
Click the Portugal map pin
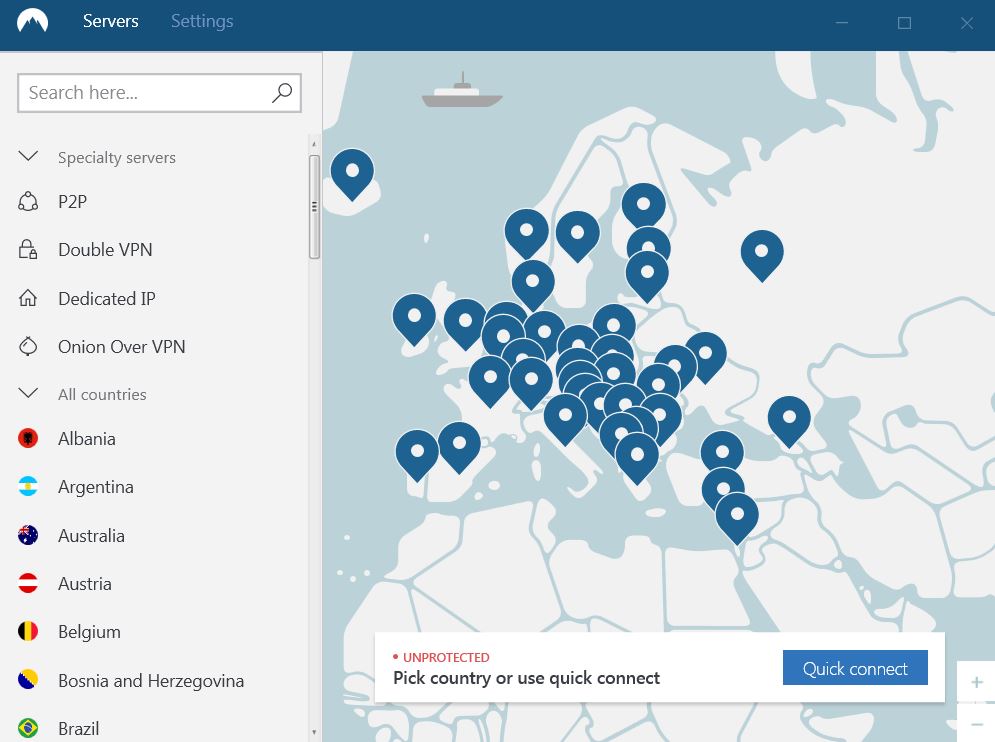tap(417, 453)
